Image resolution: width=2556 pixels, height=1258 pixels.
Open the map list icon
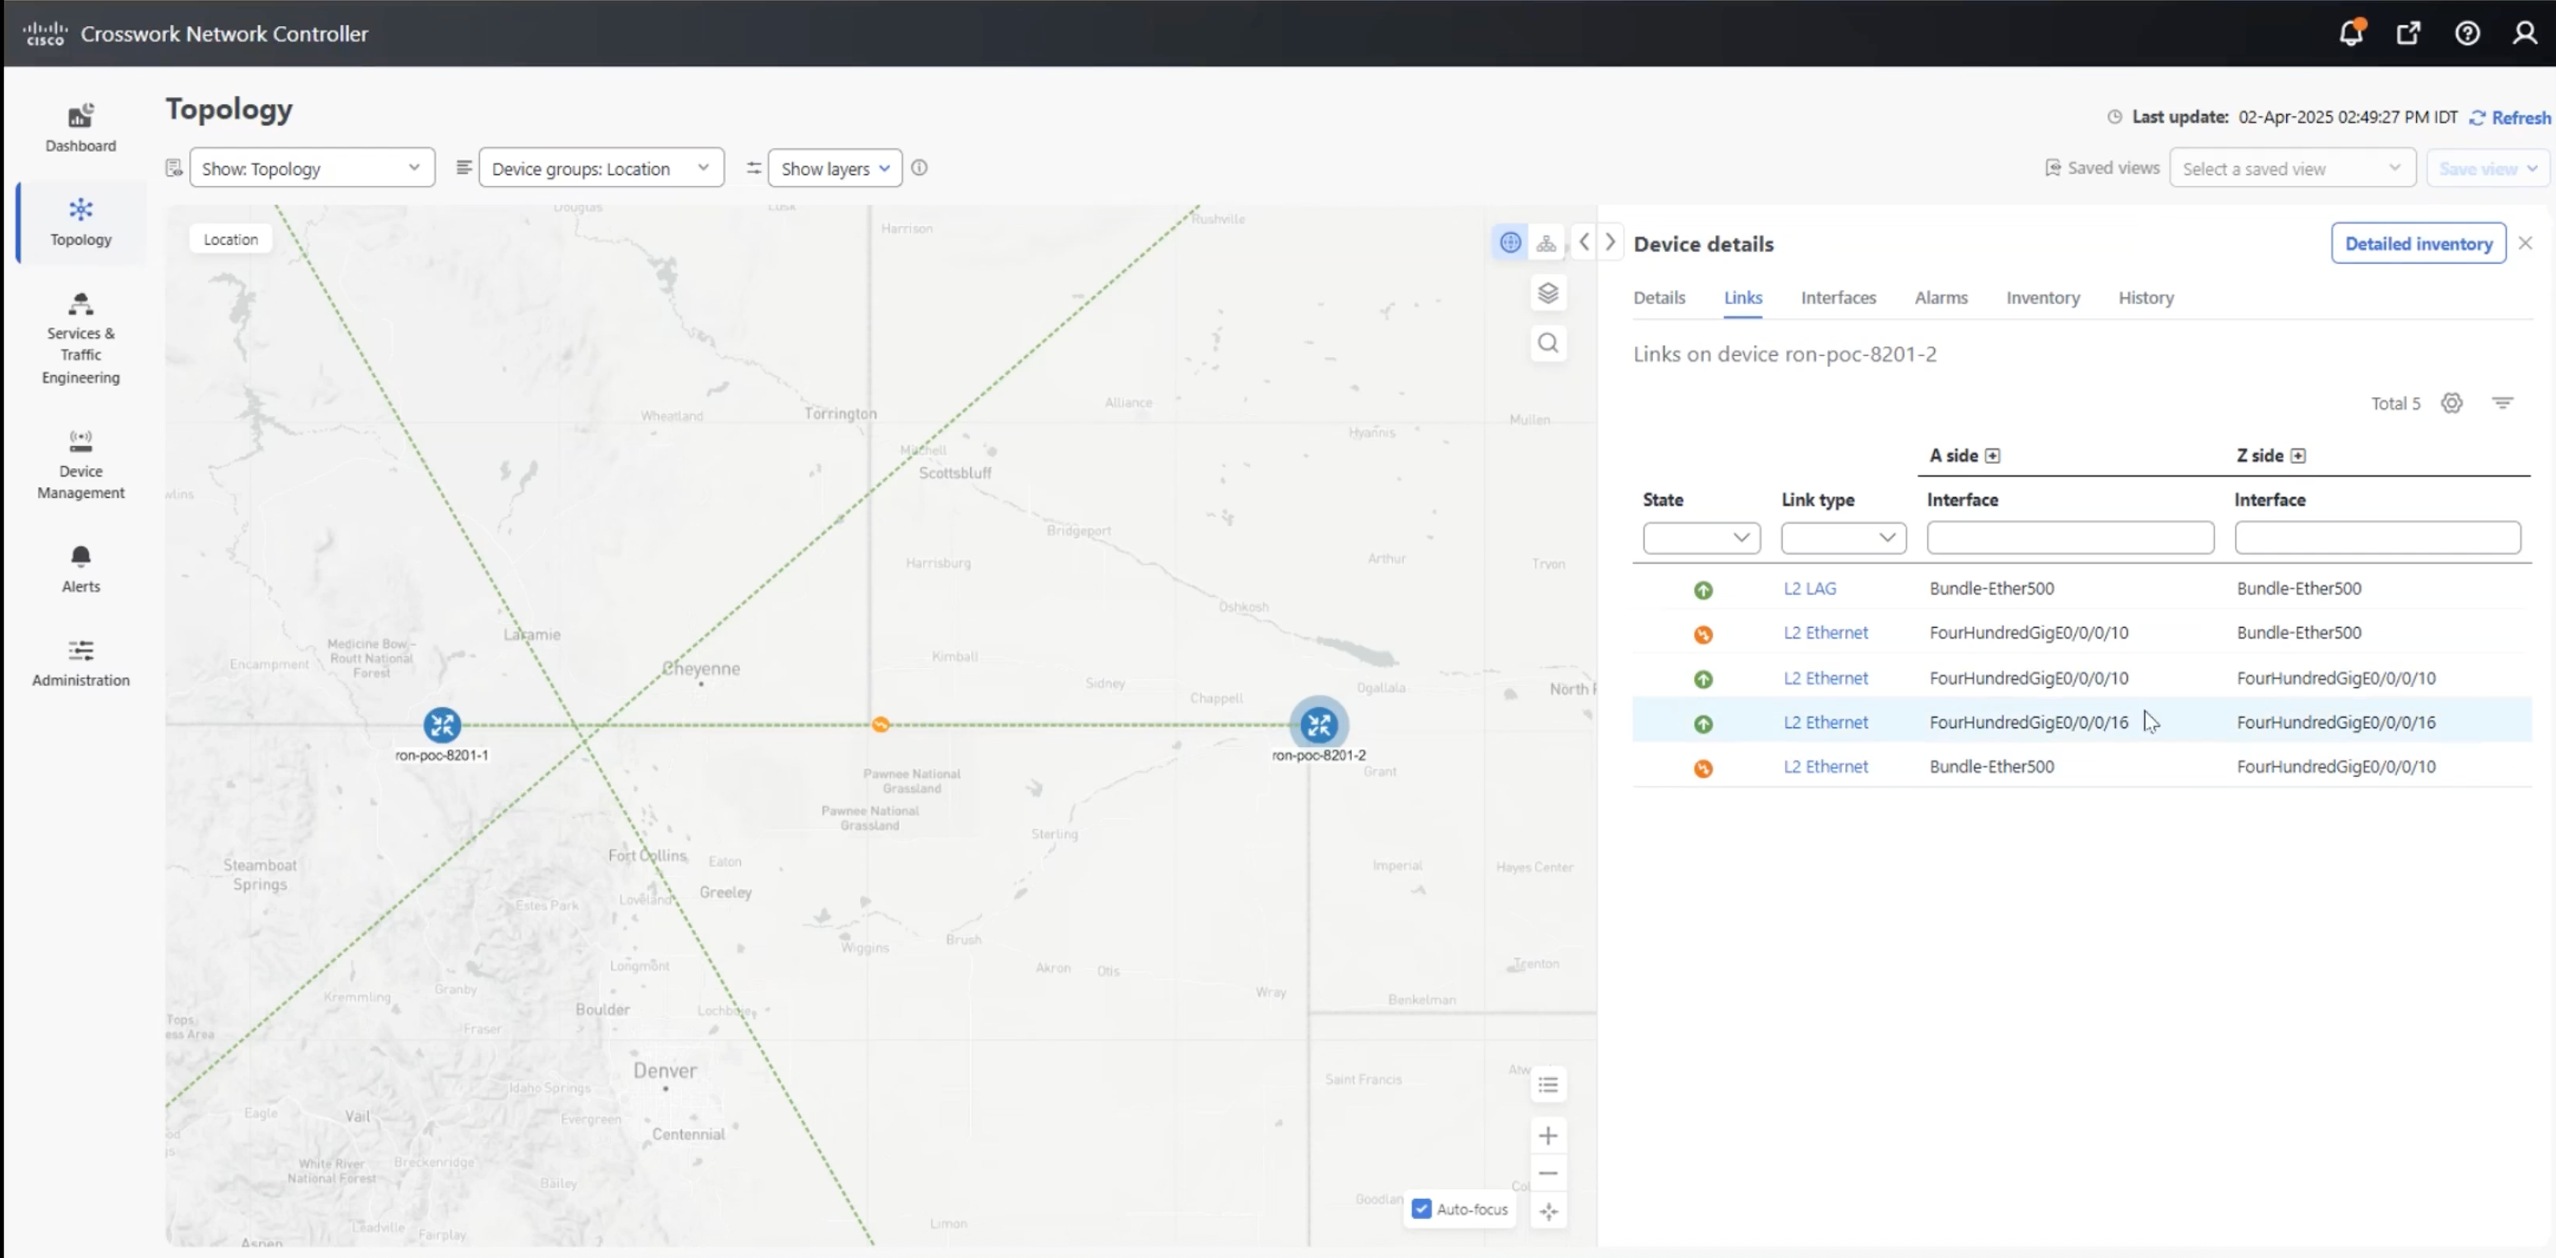pyautogui.click(x=1548, y=1085)
